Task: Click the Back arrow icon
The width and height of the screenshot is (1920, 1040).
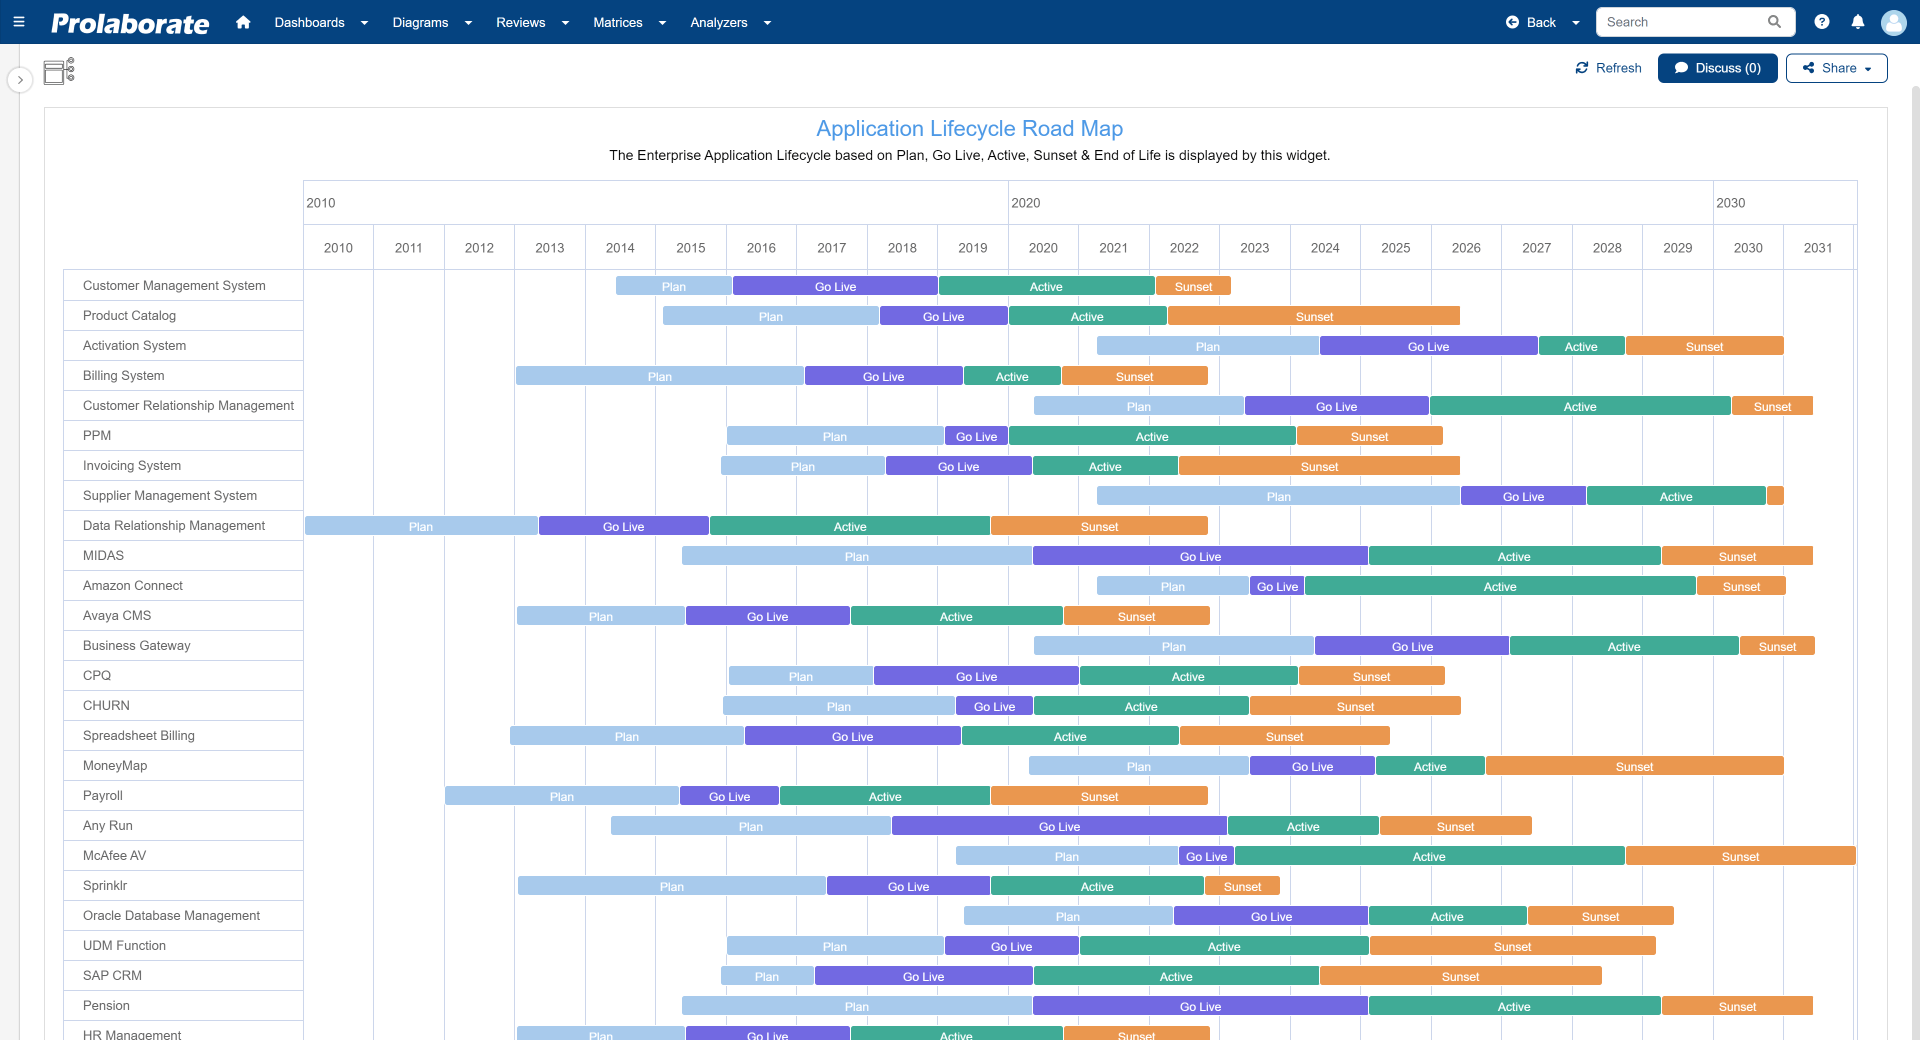Action: (x=1512, y=22)
